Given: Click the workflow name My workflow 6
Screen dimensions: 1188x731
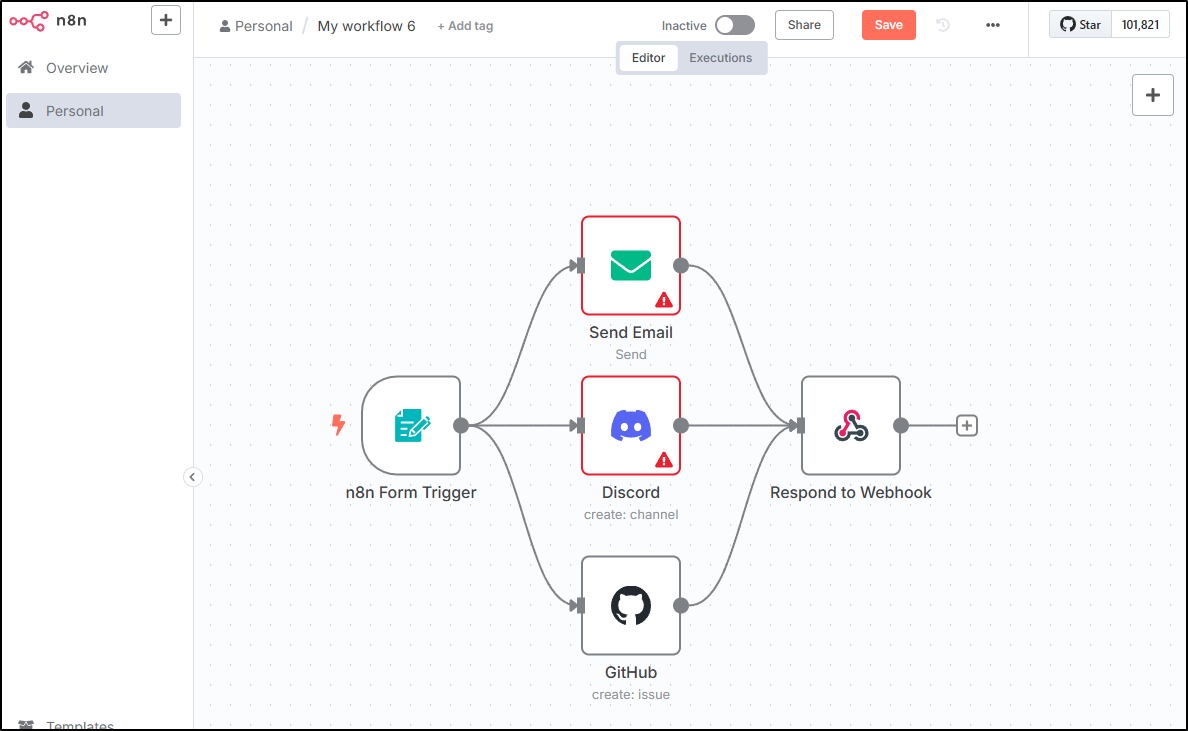Looking at the screenshot, I should click(366, 26).
